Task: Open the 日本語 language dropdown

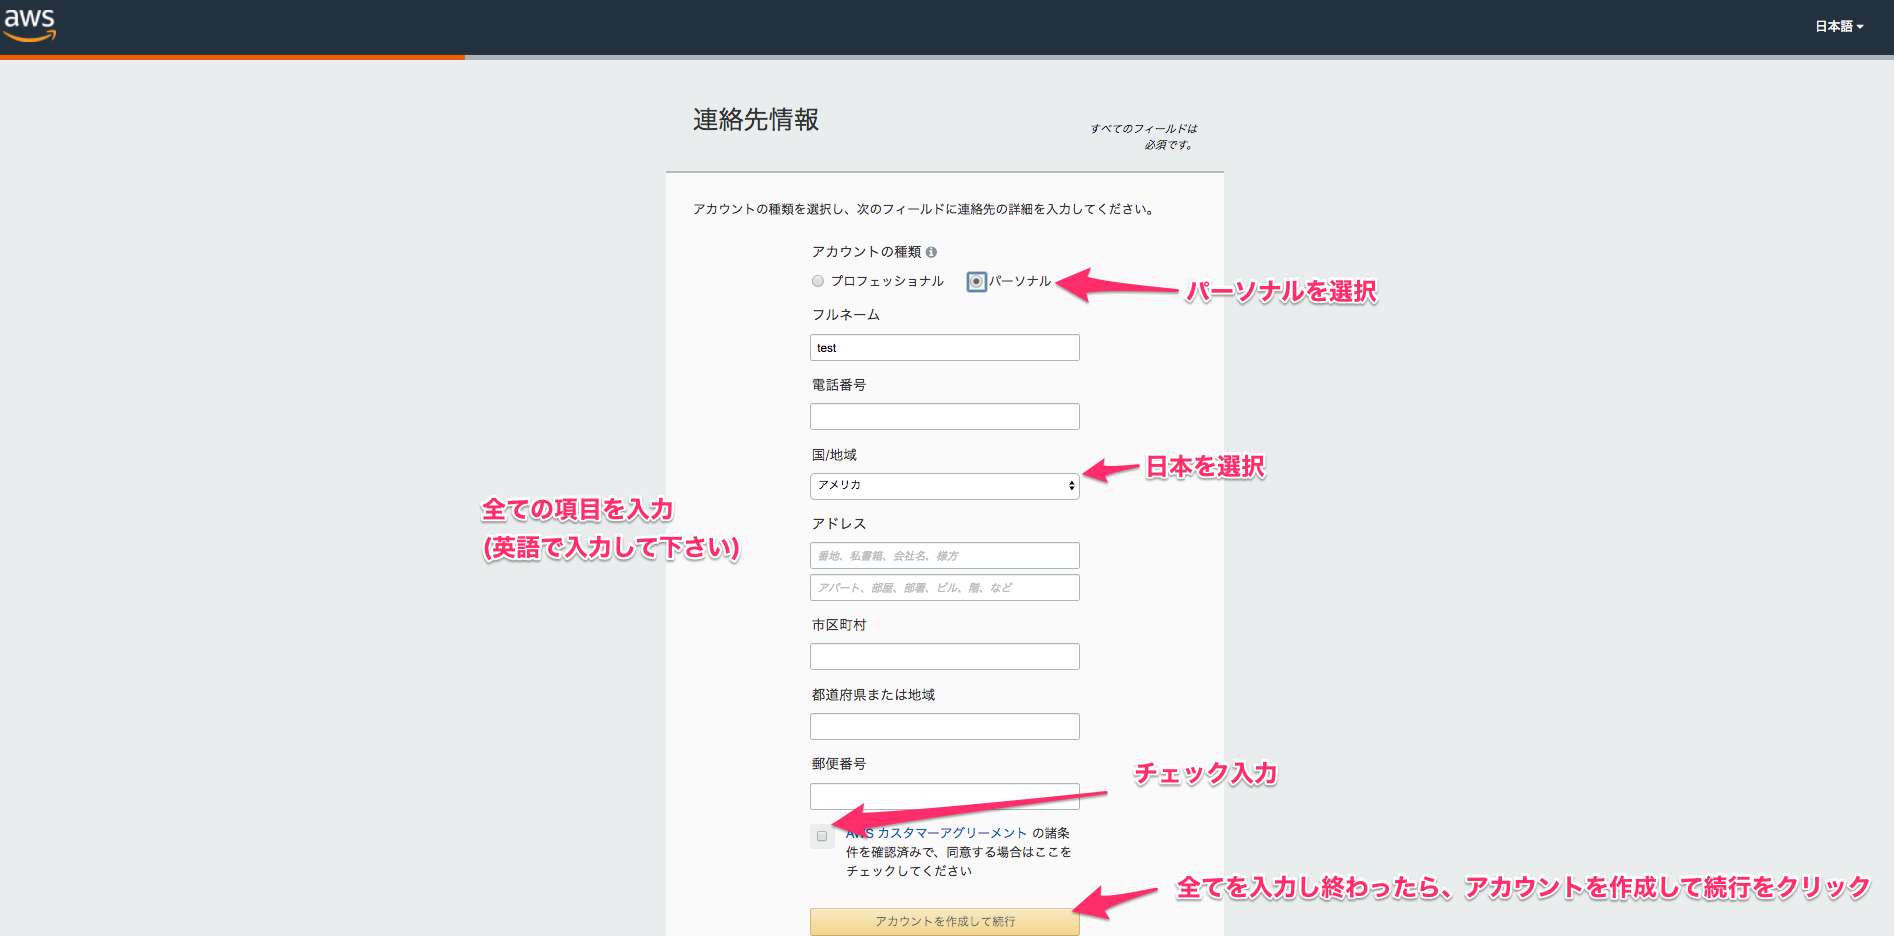Action: pos(1839,27)
